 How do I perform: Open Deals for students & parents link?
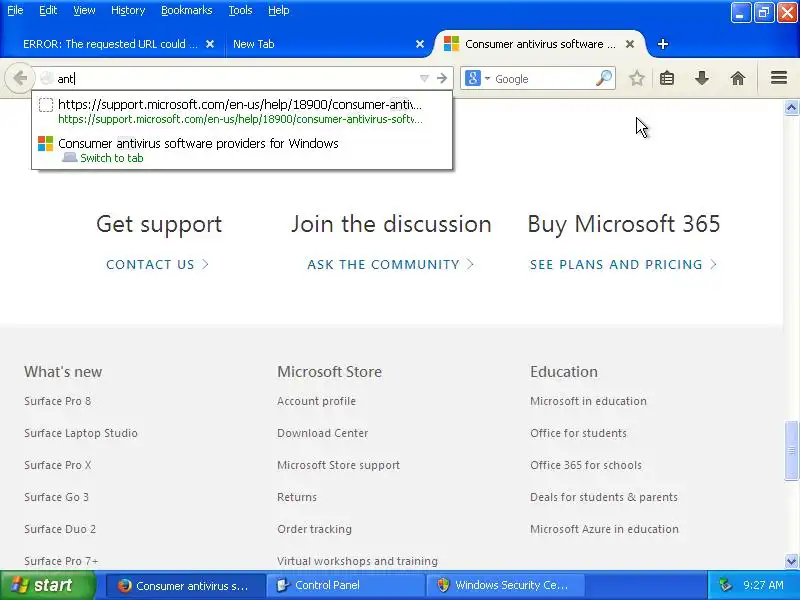point(604,497)
